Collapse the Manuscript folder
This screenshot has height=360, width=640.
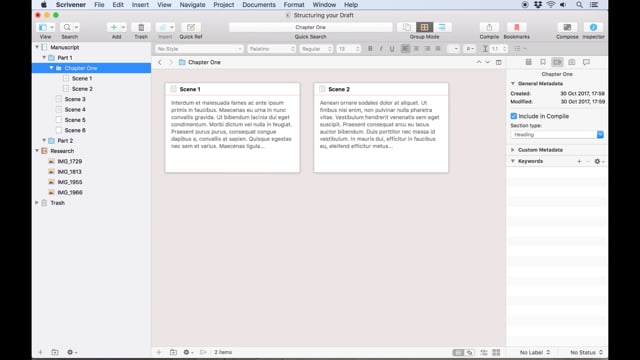coord(37,47)
